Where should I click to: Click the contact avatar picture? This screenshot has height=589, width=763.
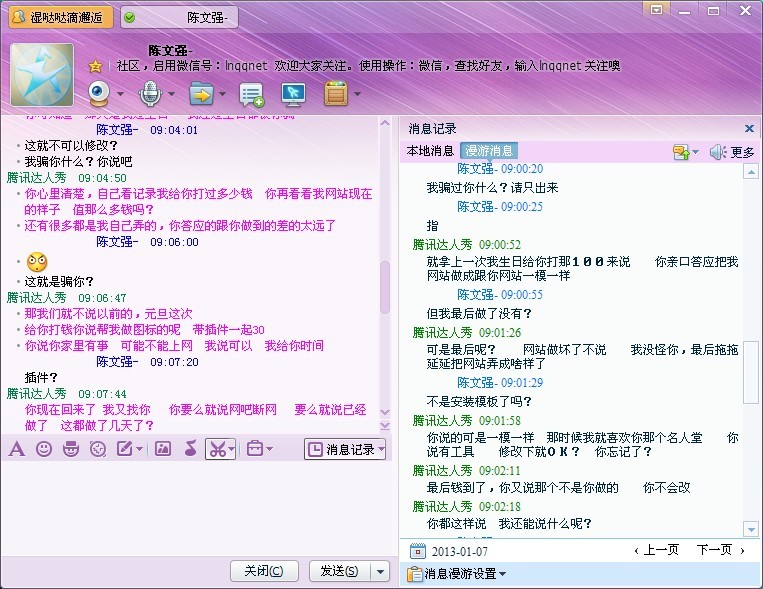tap(42, 74)
